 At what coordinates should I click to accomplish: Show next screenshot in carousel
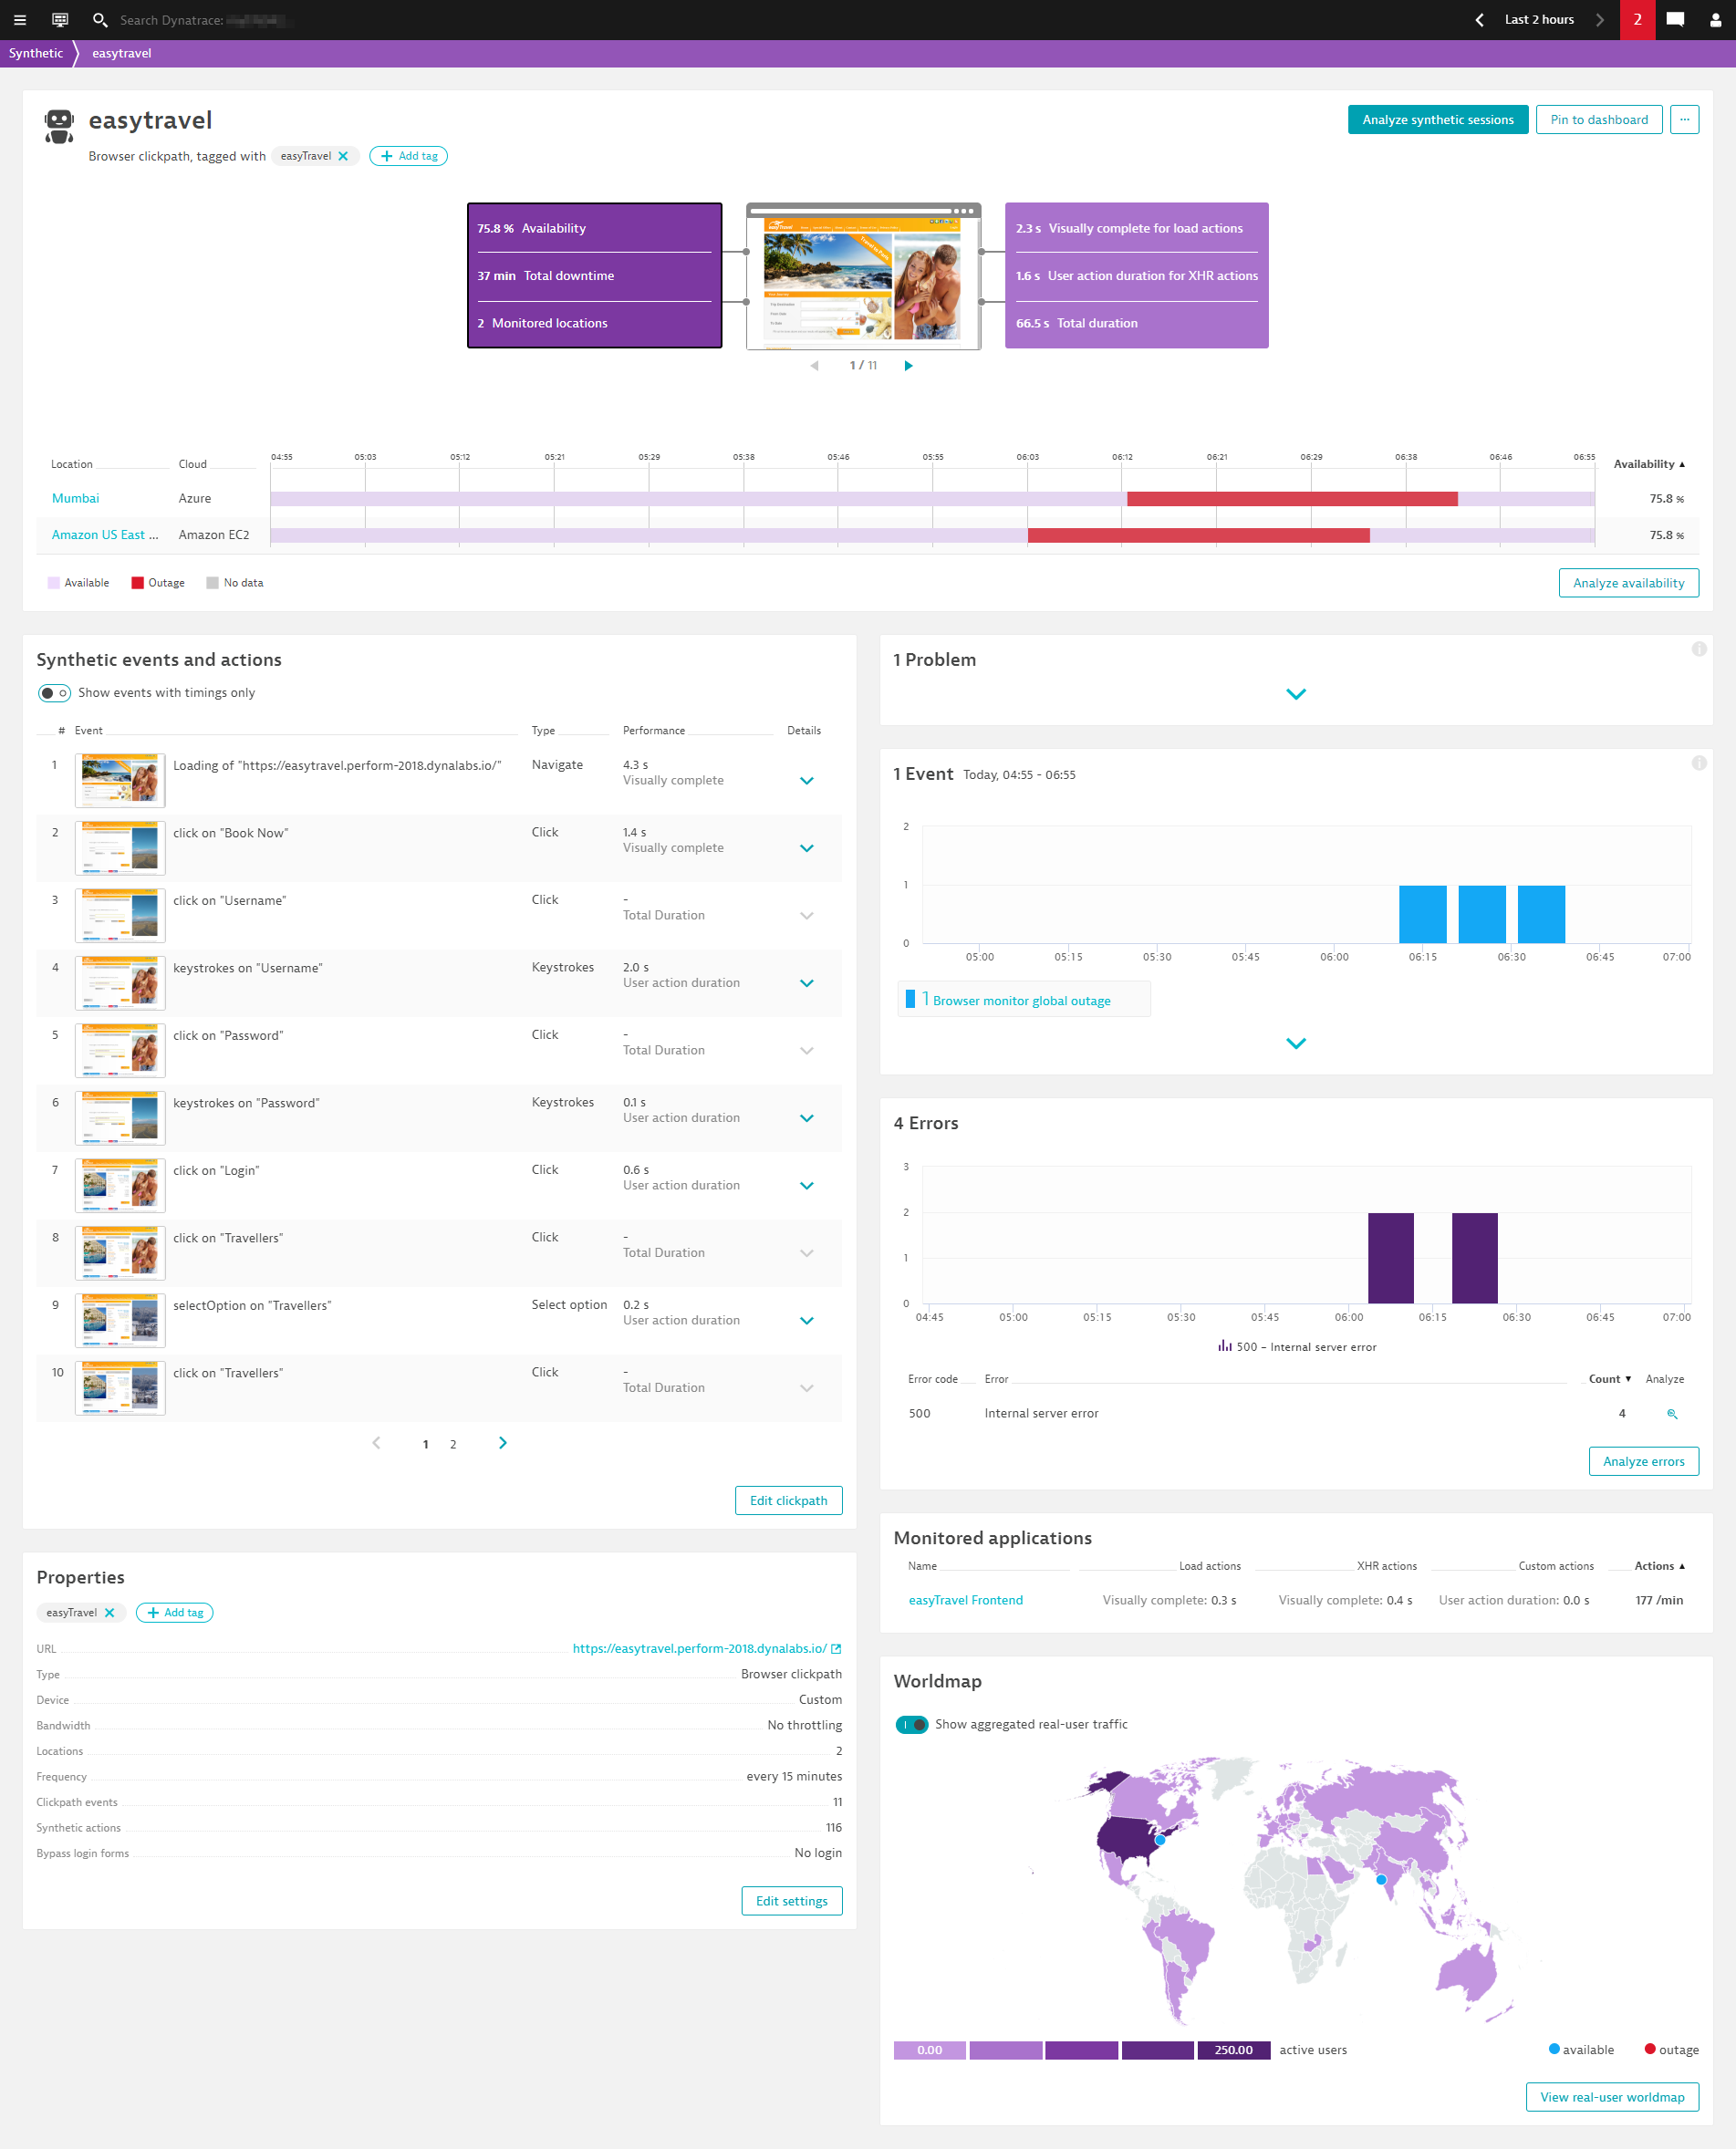[x=908, y=366]
